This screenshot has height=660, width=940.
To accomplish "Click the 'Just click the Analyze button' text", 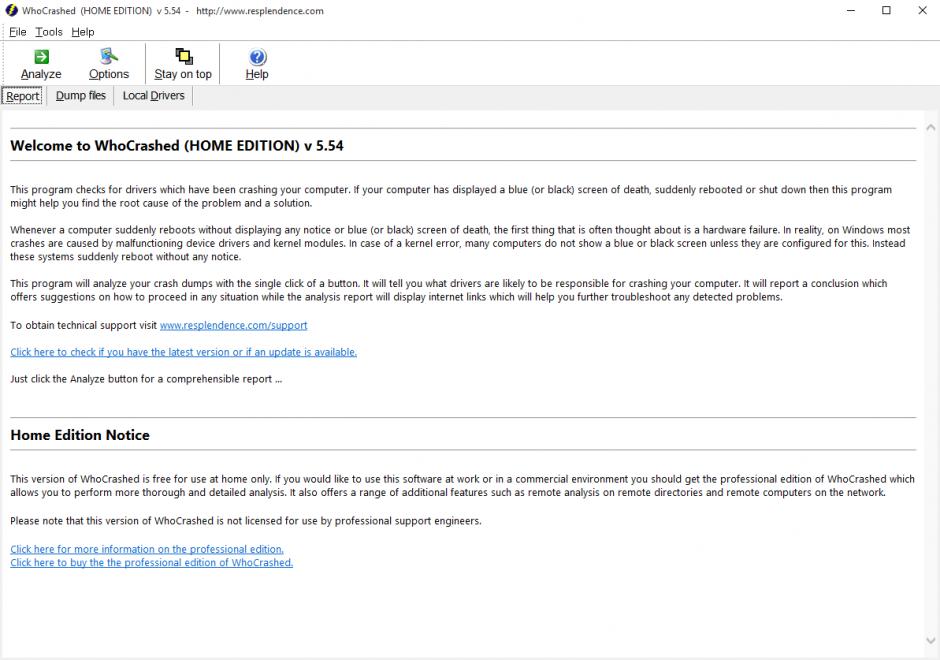I will 146,379.
